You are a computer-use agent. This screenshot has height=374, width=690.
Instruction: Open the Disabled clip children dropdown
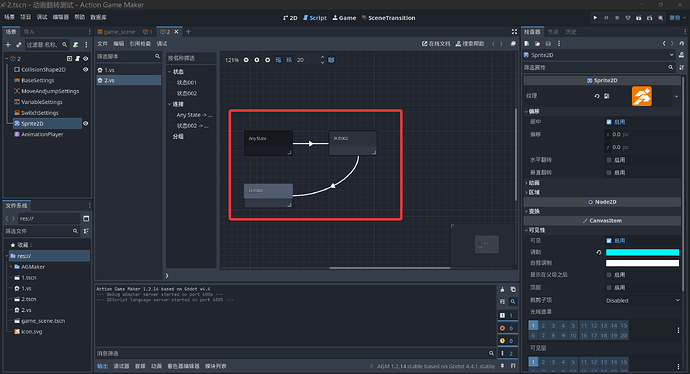(642, 301)
